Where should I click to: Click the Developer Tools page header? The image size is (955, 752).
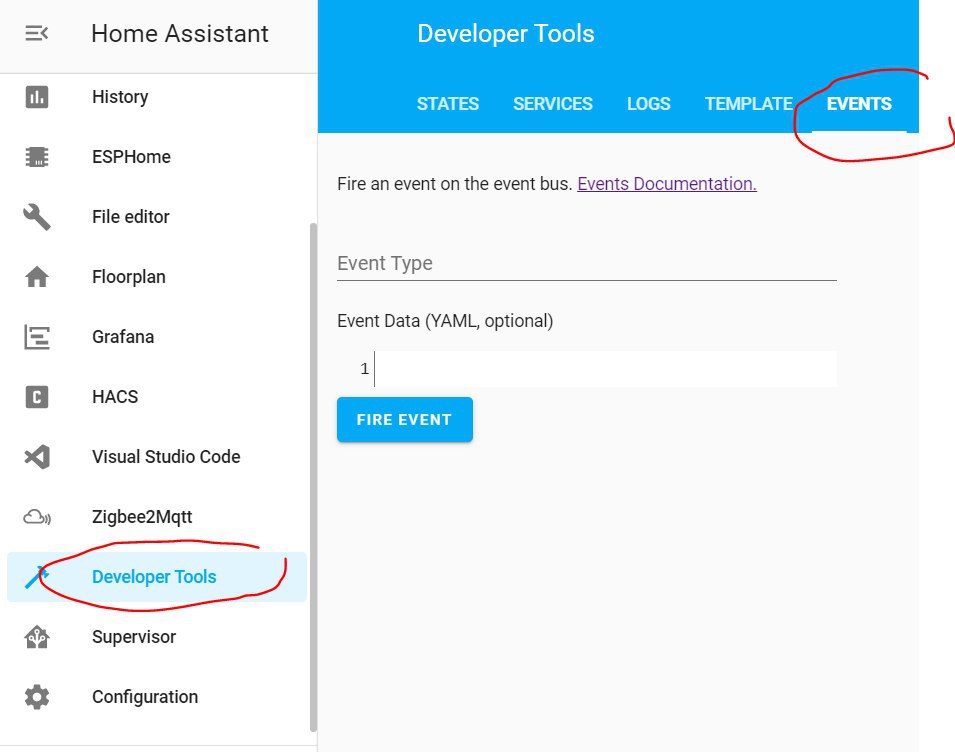[x=506, y=33]
